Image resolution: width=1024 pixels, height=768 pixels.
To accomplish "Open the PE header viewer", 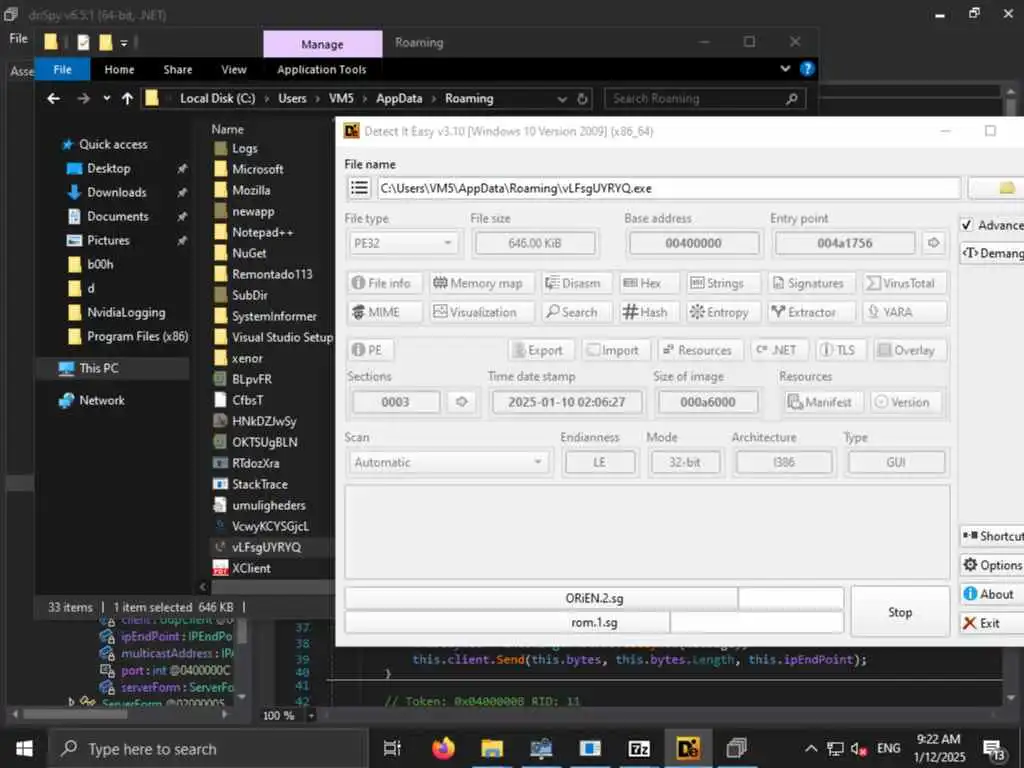I will [x=371, y=350].
